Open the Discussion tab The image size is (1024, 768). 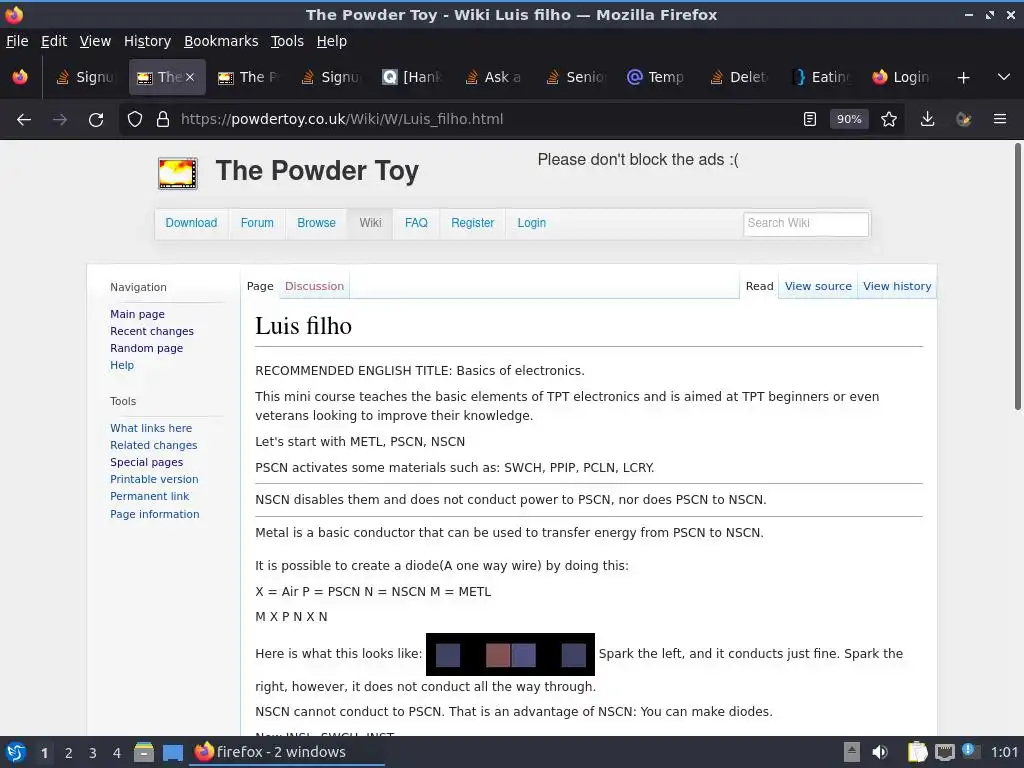point(314,286)
